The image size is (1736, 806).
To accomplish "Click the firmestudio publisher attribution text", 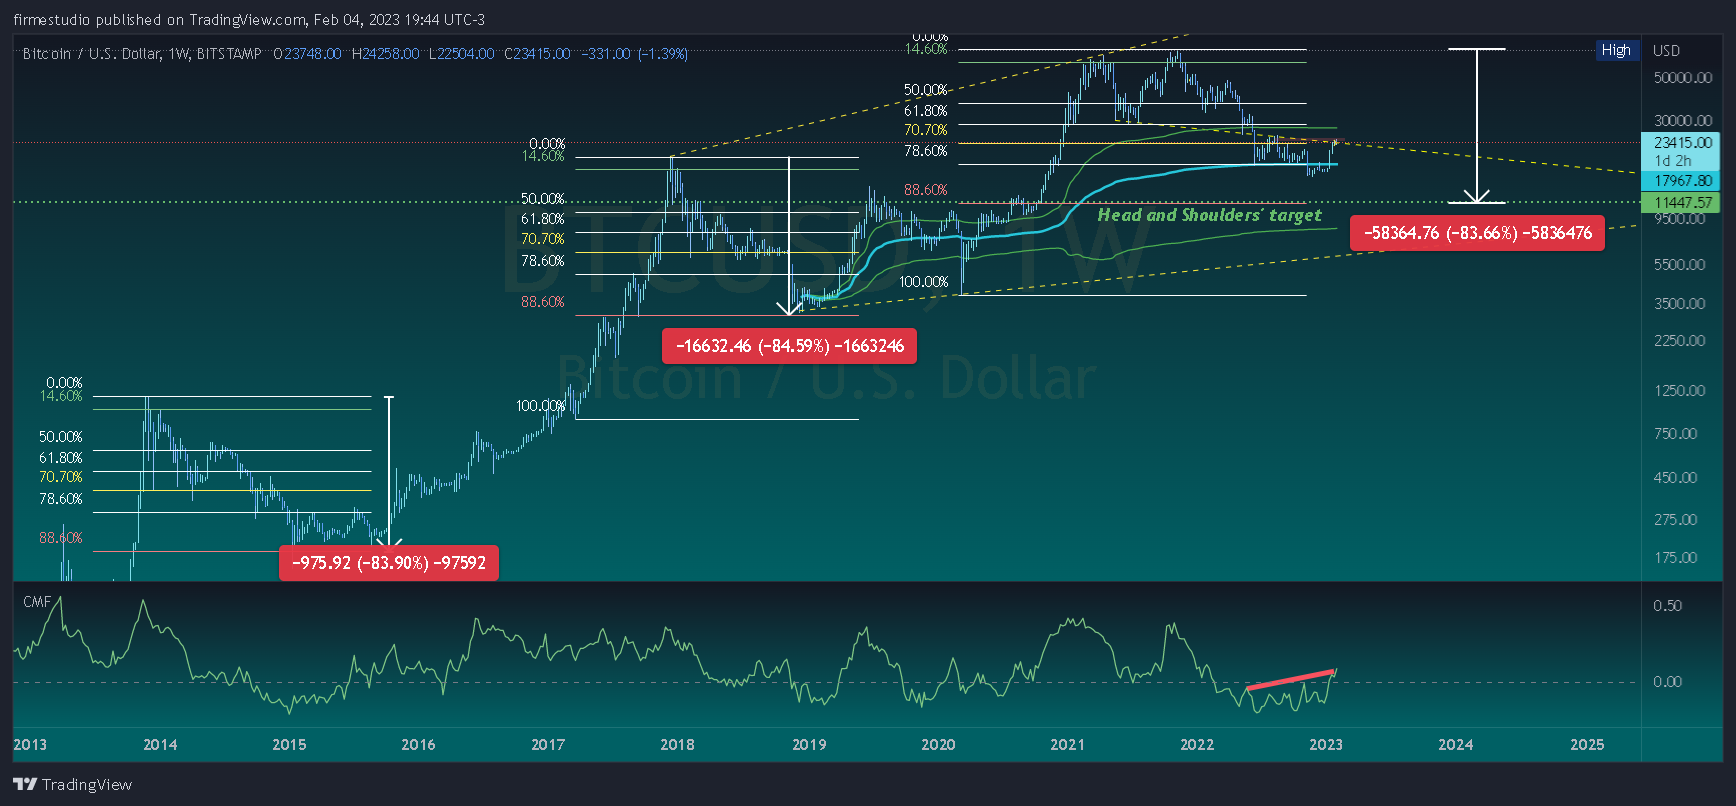I will 249,20.
